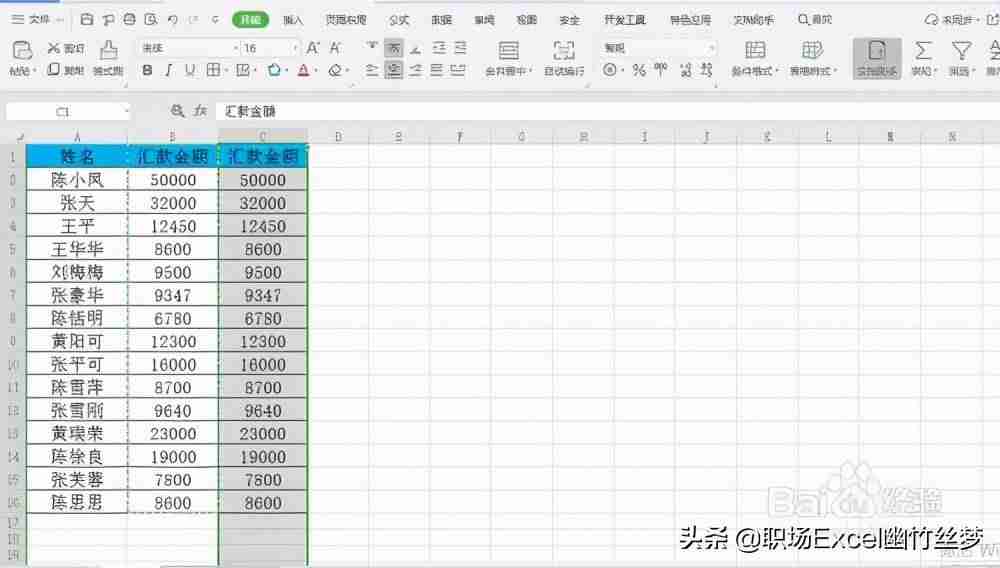Click the Print Preview icon
1000x568 pixels.
(x=151, y=20)
